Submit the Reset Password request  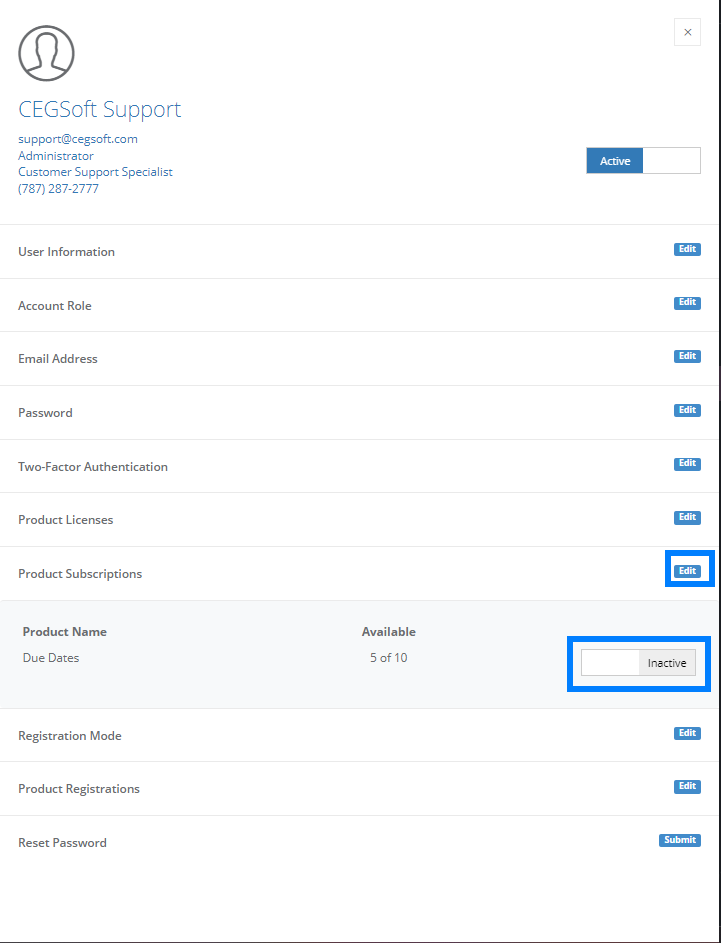pyautogui.click(x=680, y=840)
